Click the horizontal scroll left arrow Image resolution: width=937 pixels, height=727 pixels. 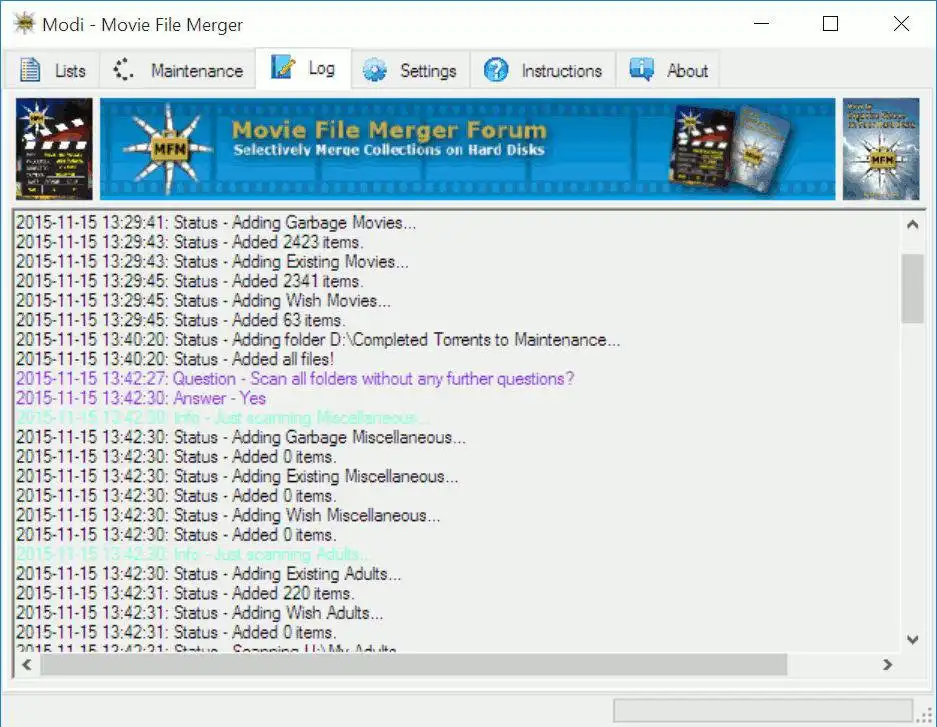click(x=27, y=664)
